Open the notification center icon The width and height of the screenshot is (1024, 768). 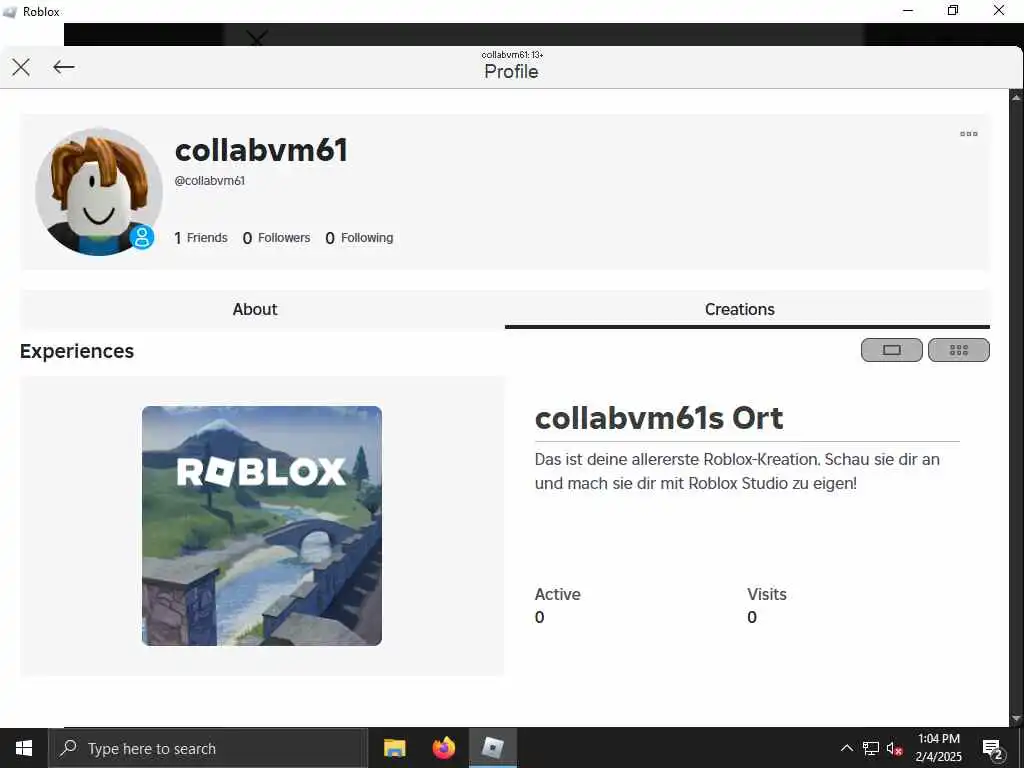tap(993, 748)
